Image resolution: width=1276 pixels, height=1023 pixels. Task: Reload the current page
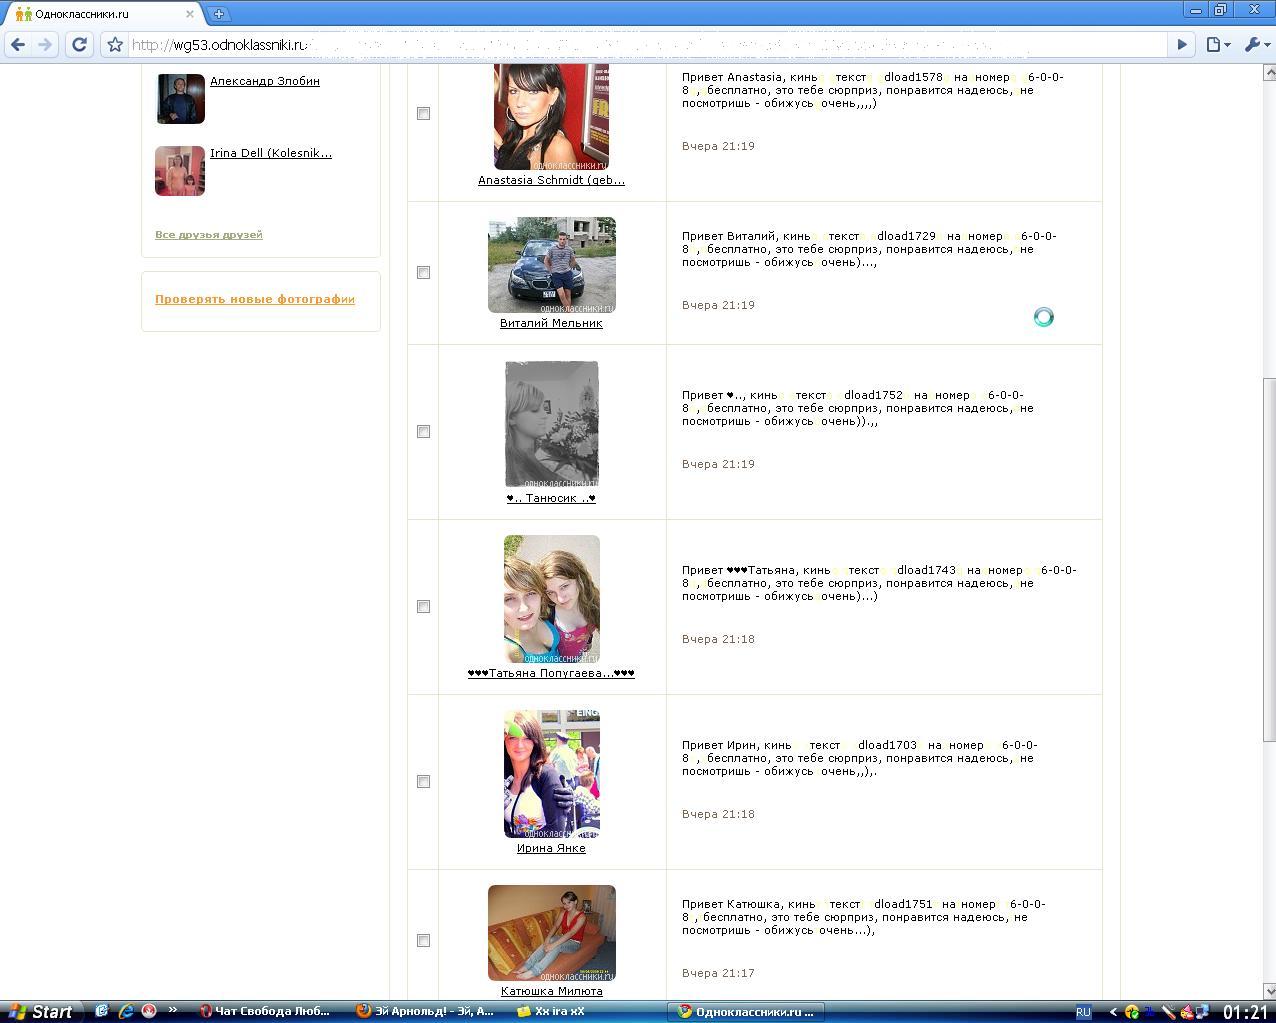(x=80, y=44)
